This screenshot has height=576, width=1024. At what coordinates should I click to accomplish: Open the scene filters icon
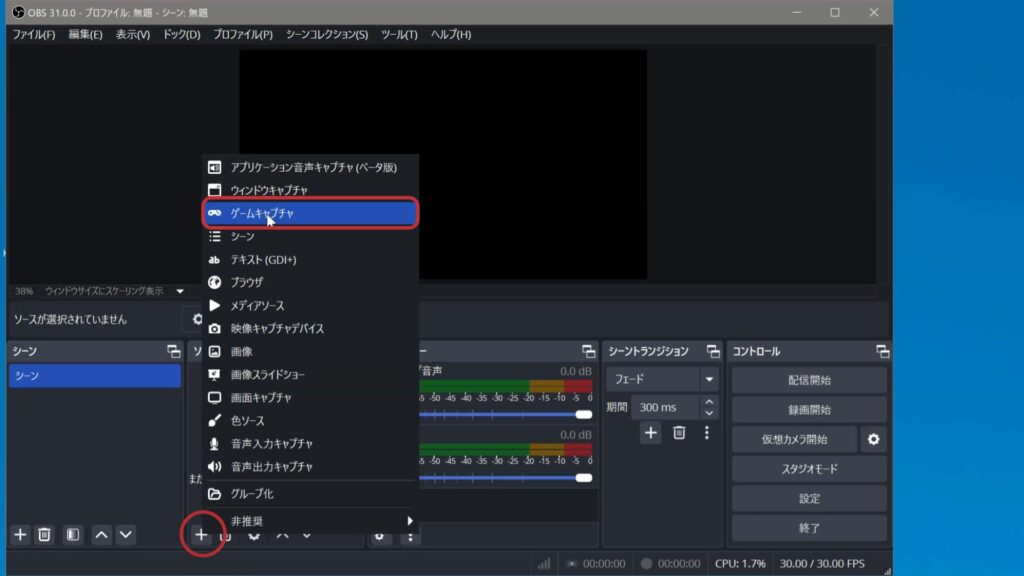(x=72, y=535)
